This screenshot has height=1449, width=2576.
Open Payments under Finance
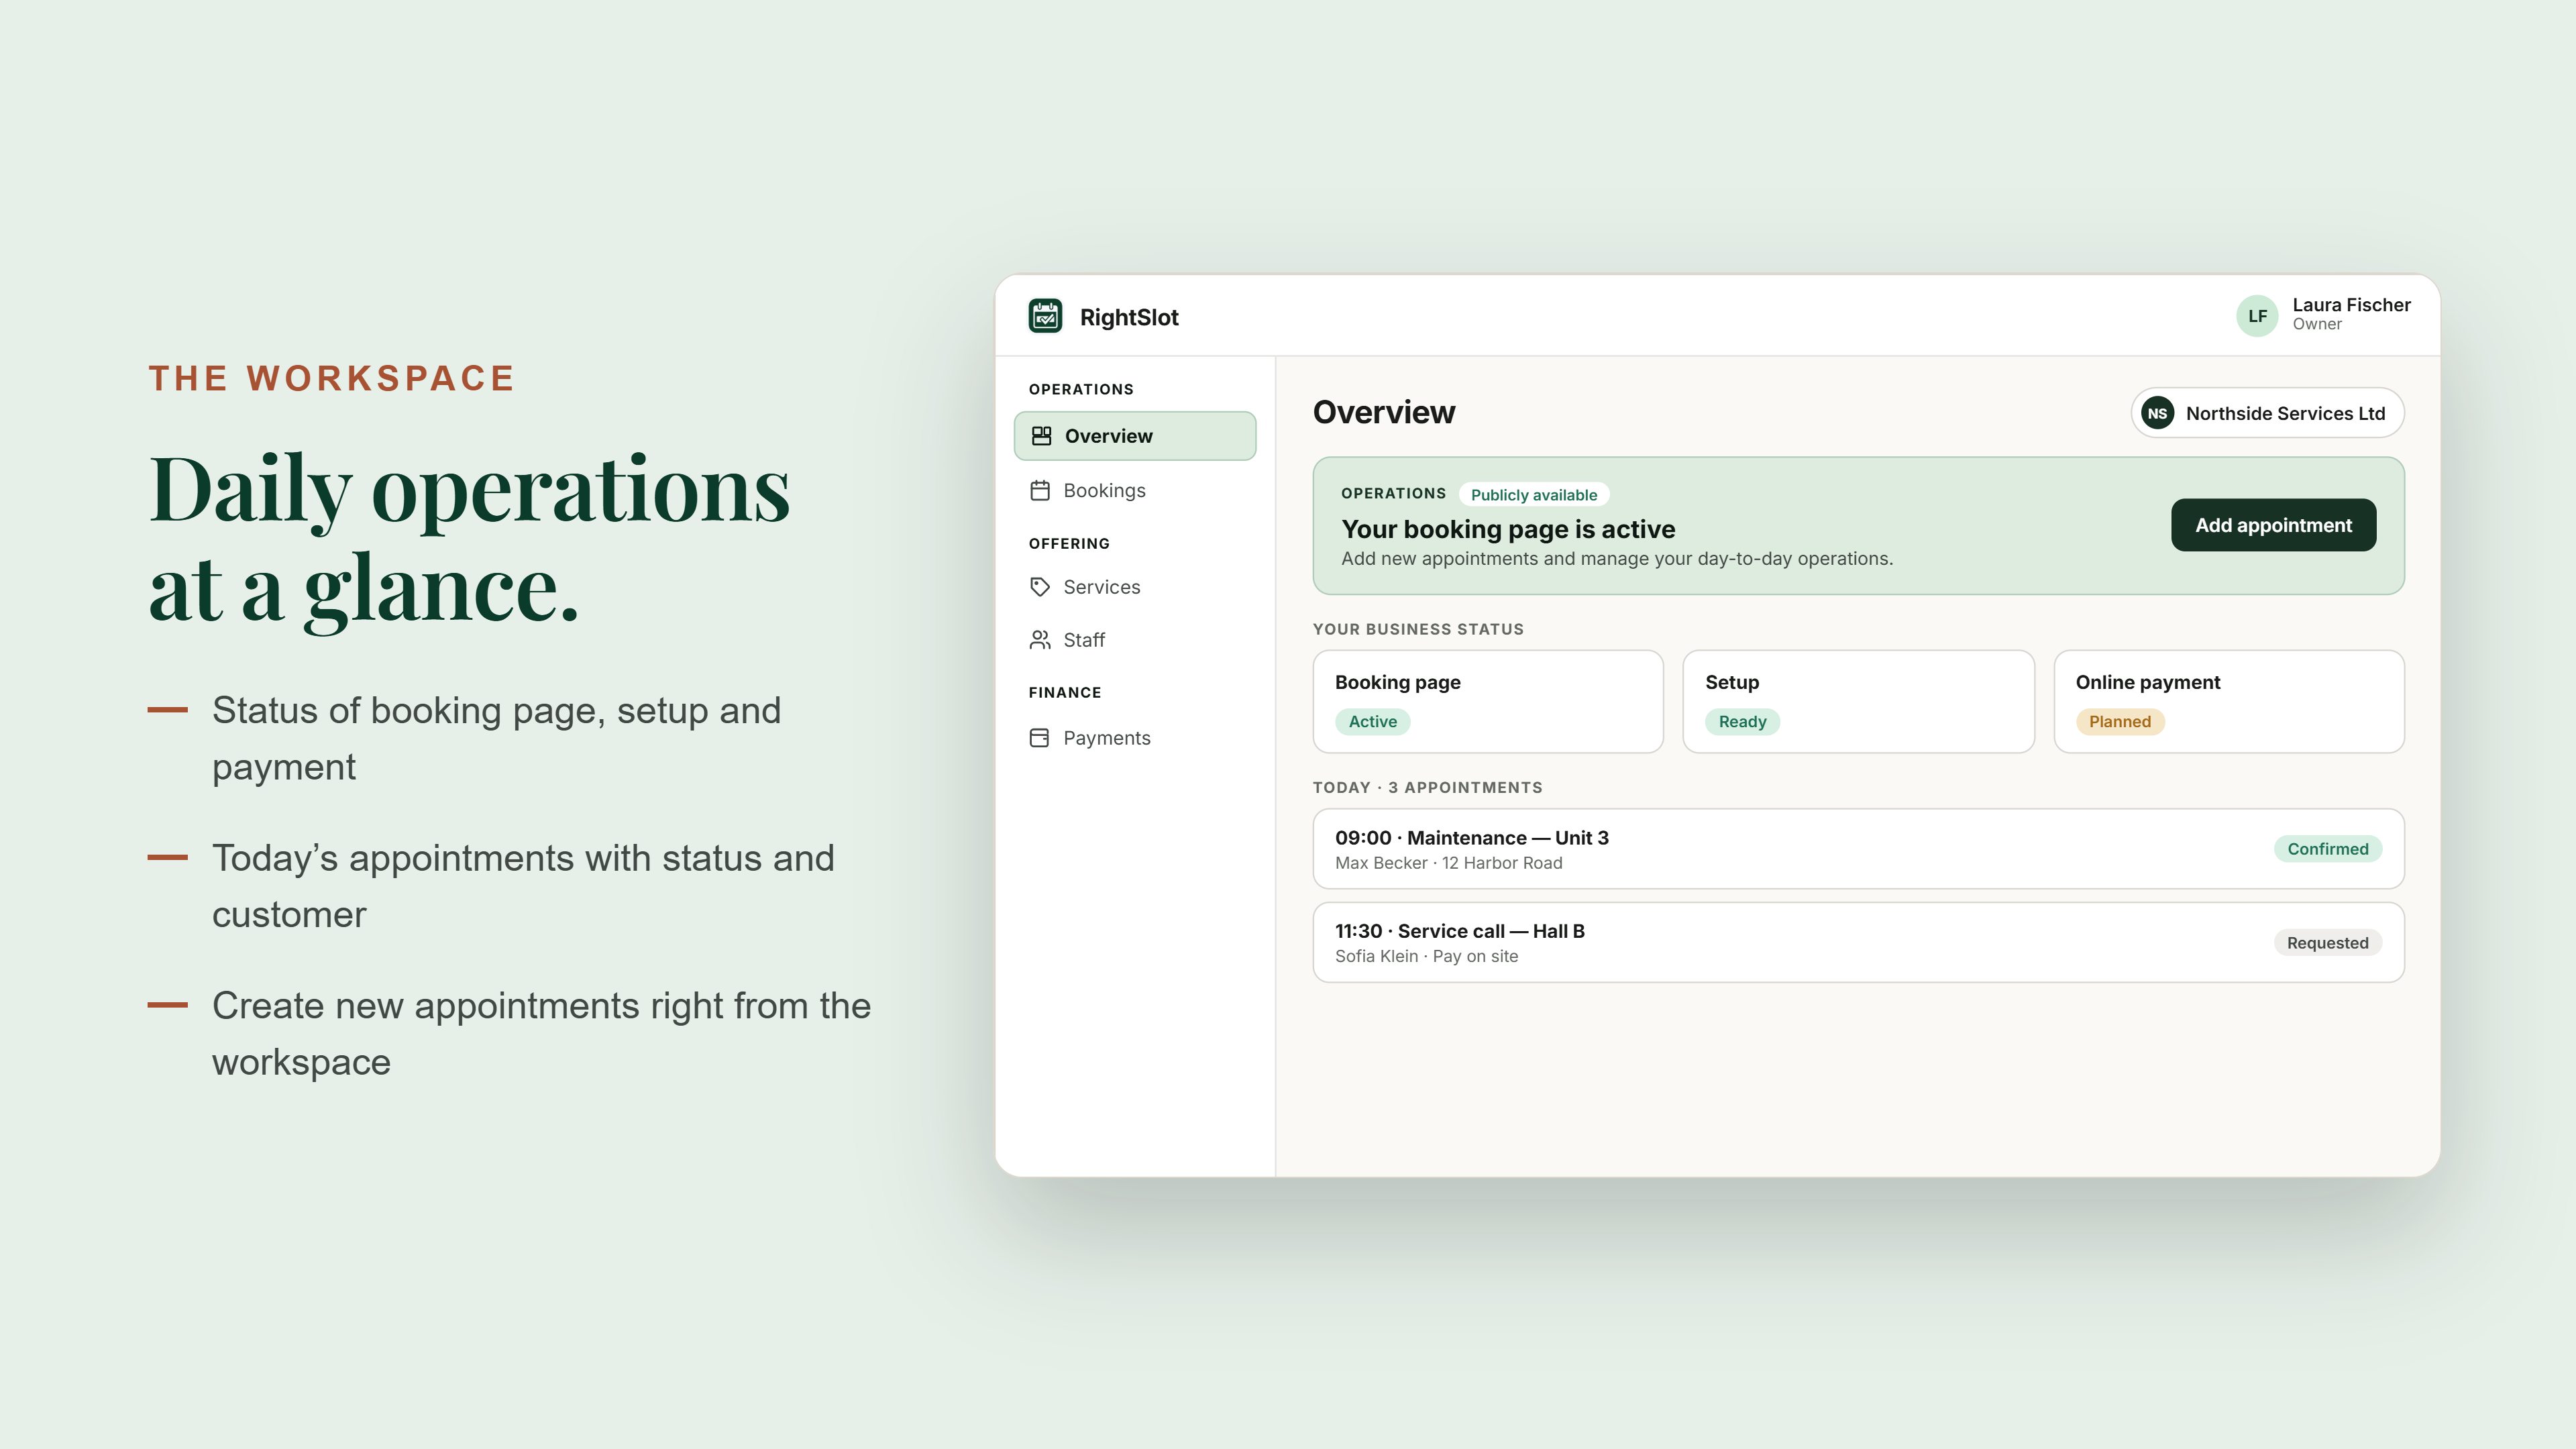(x=1135, y=738)
